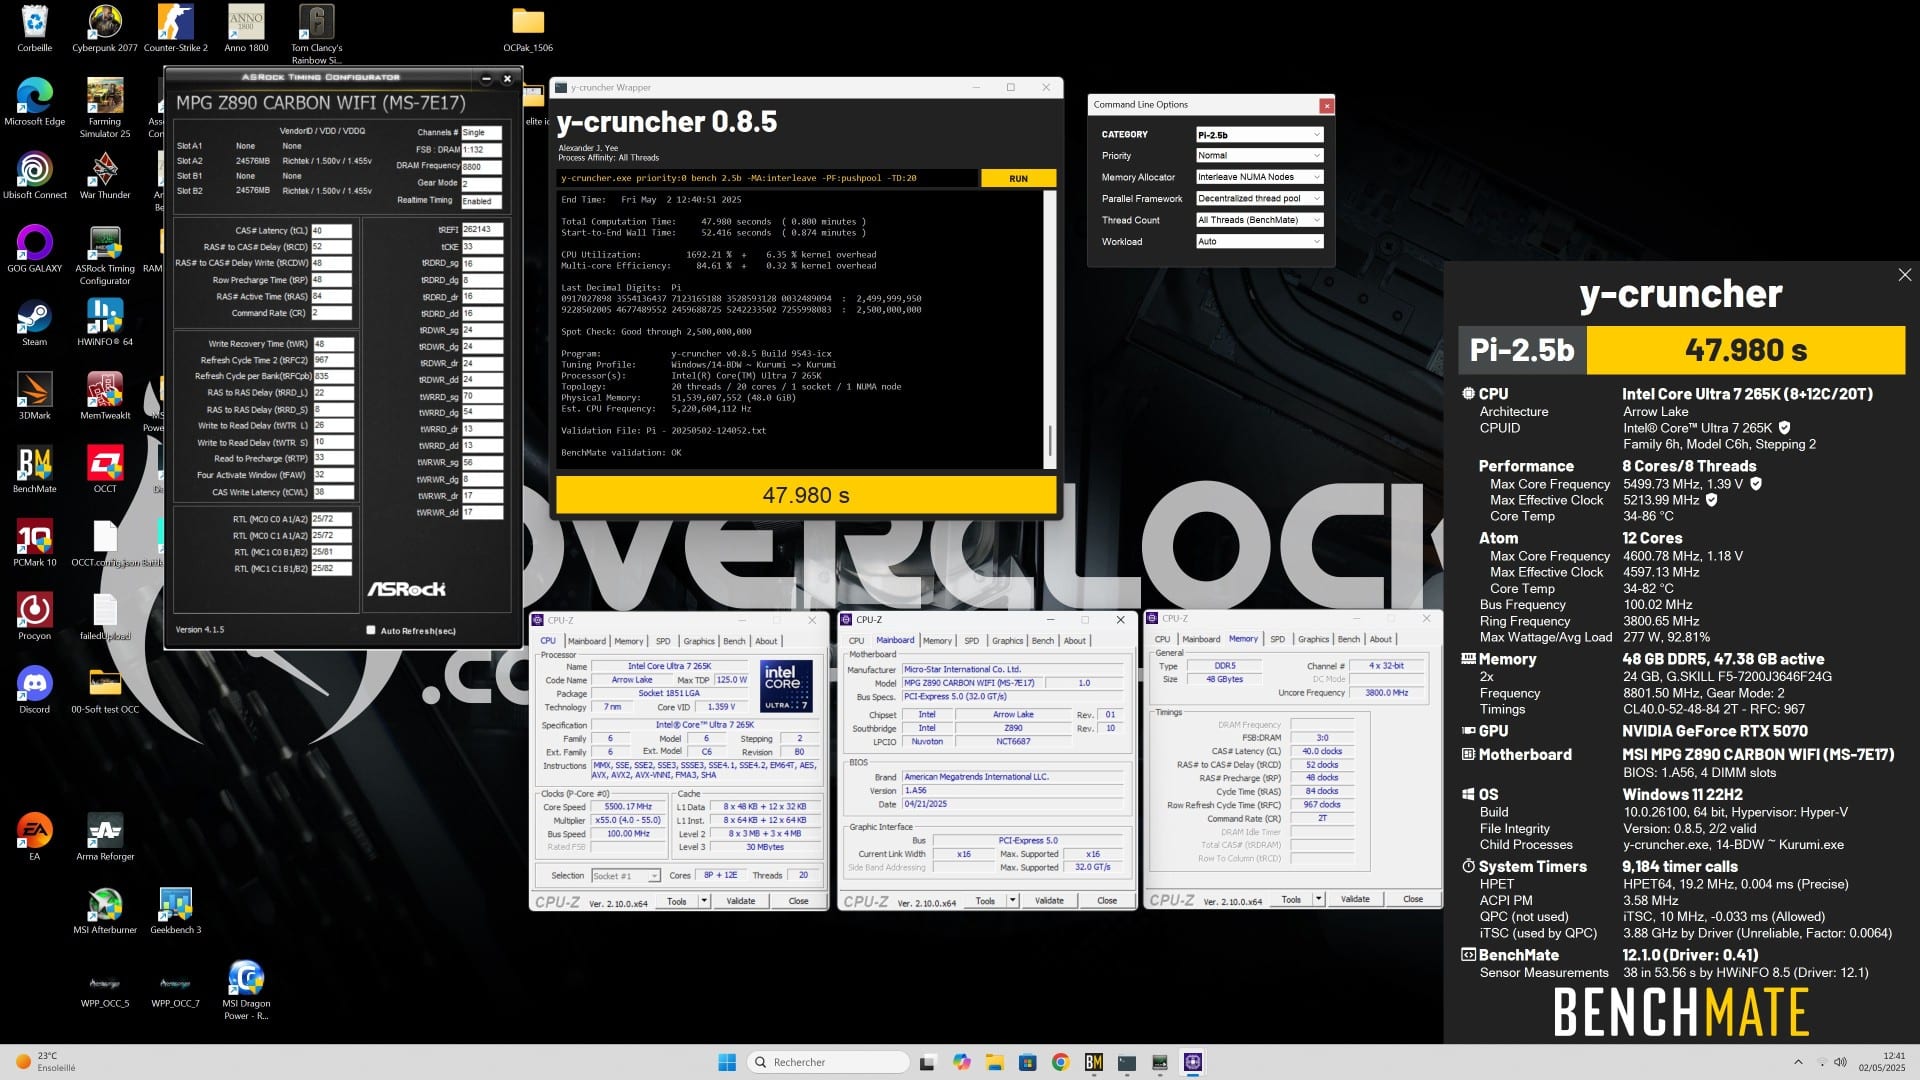Expand the Memory Allocator dropdown

1259,177
